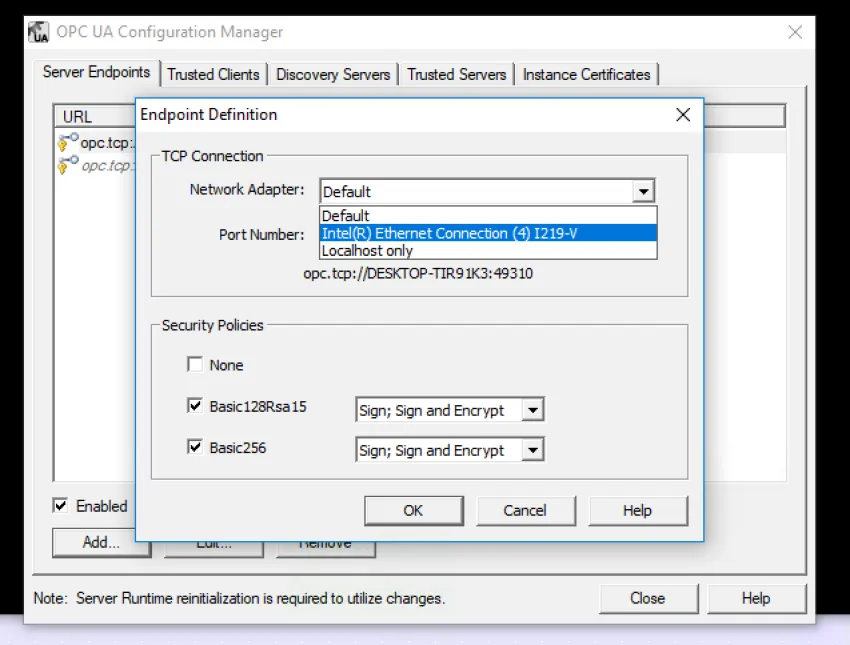Click the Basic128Rsa15 policy label
Screen dimensions: 850x645
[258, 407]
